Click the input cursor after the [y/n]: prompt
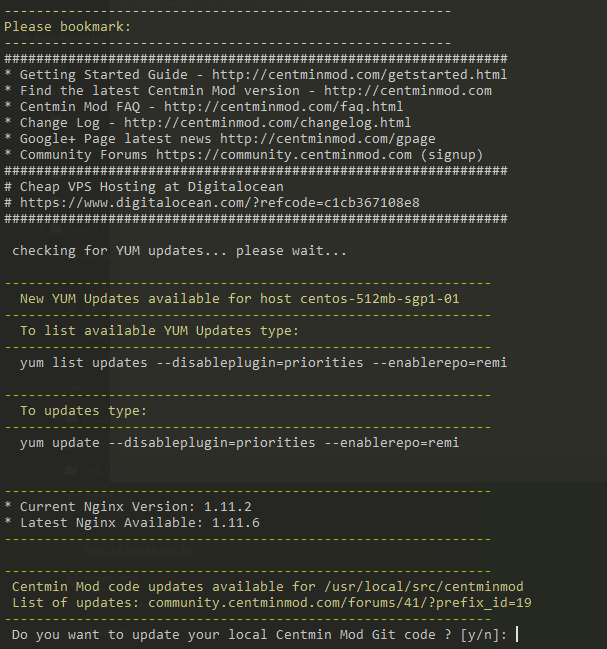 (517, 635)
